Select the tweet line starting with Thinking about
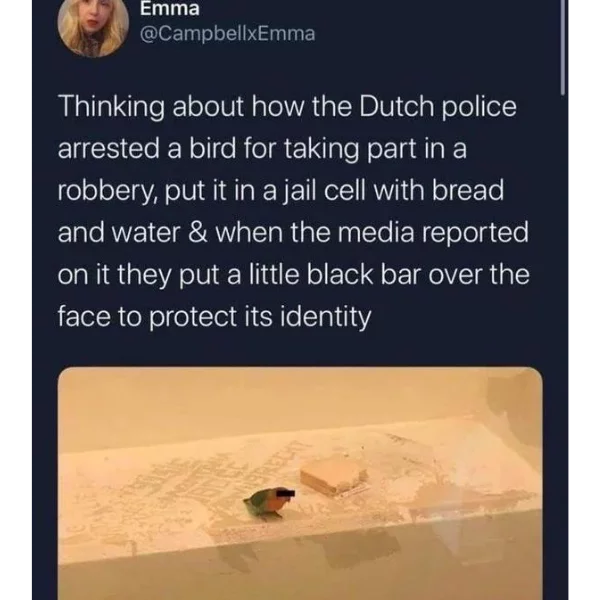Image resolution: width=600 pixels, height=600 pixels. tap(287, 107)
